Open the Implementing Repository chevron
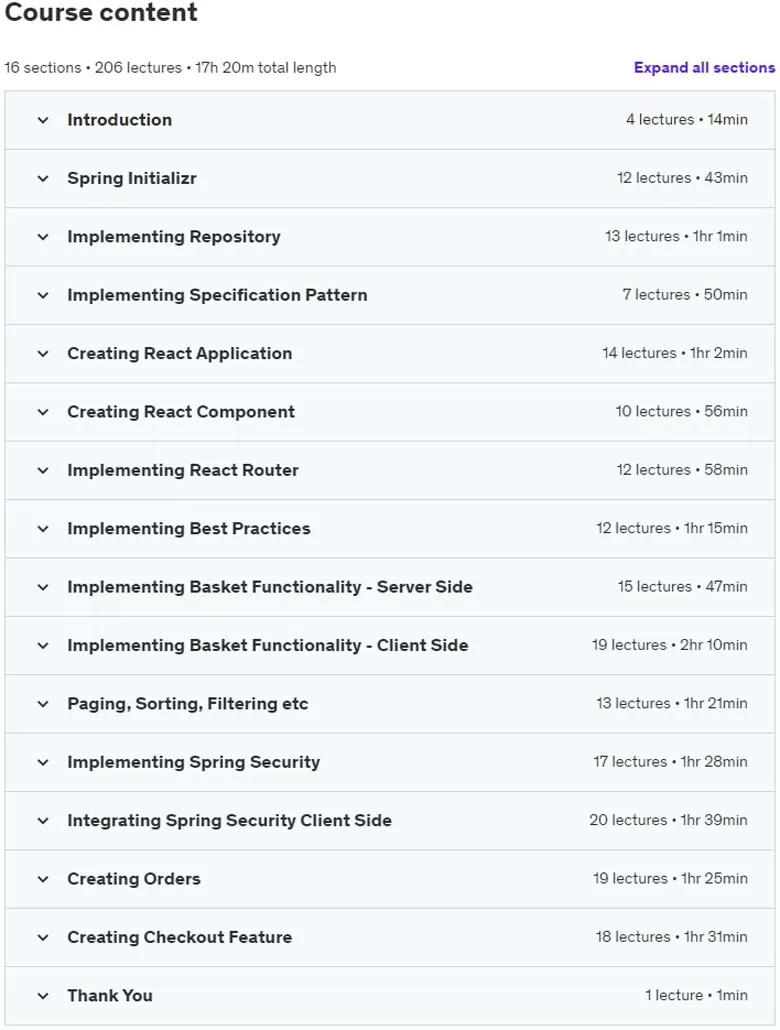Screen dimensions: 780x1030 (43, 237)
